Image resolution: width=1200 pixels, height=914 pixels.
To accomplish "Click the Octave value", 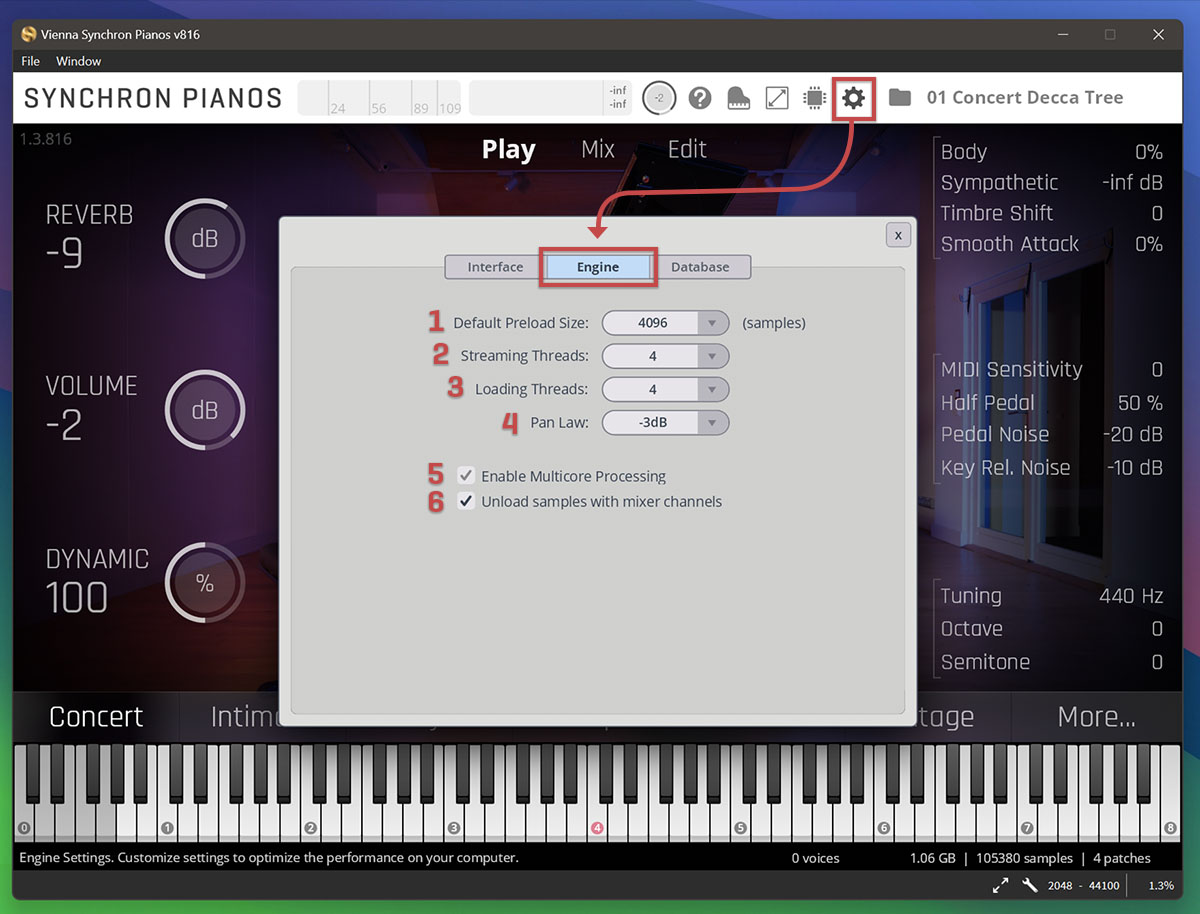I will pyautogui.click(x=1157, y=629).
